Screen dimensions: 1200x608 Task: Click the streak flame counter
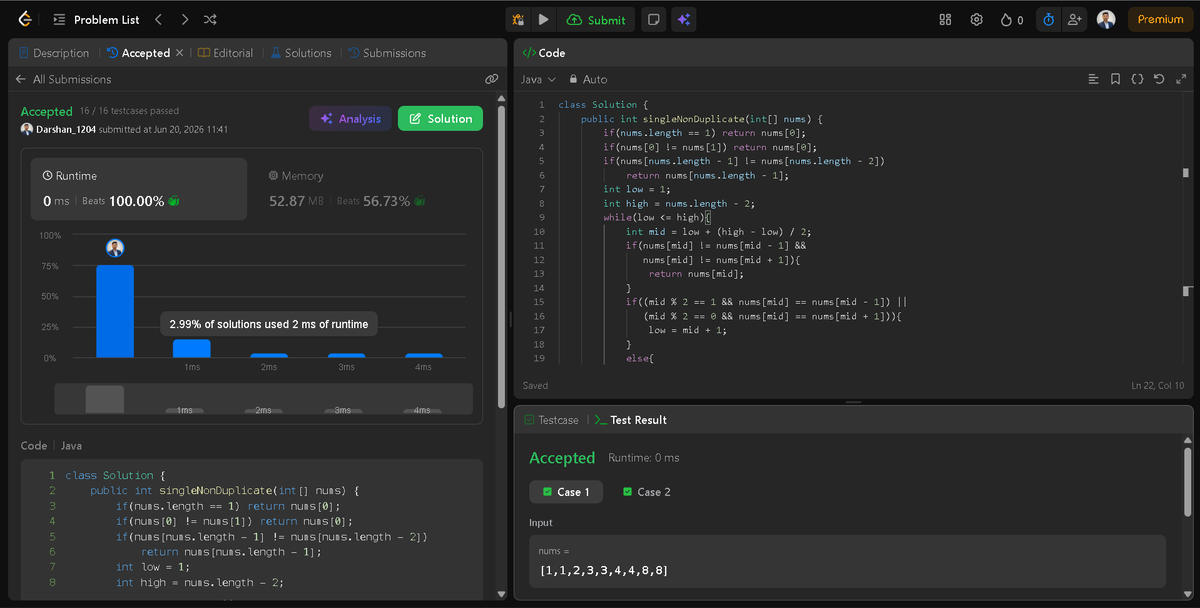point(1012,19)
